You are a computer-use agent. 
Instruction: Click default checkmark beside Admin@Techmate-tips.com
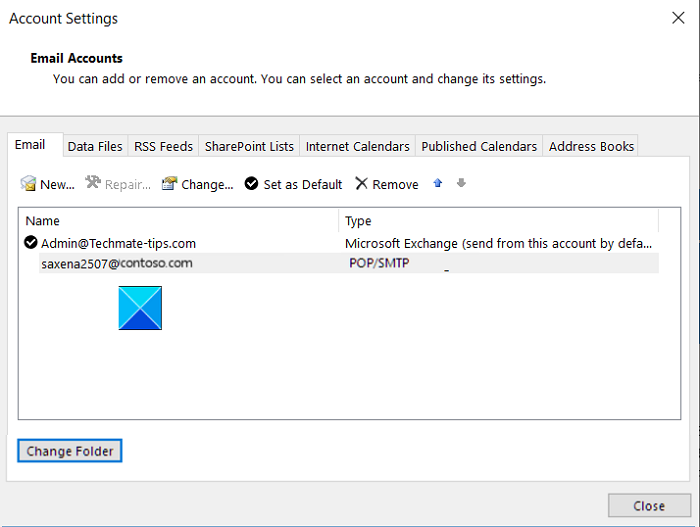[x=31, y=243]
